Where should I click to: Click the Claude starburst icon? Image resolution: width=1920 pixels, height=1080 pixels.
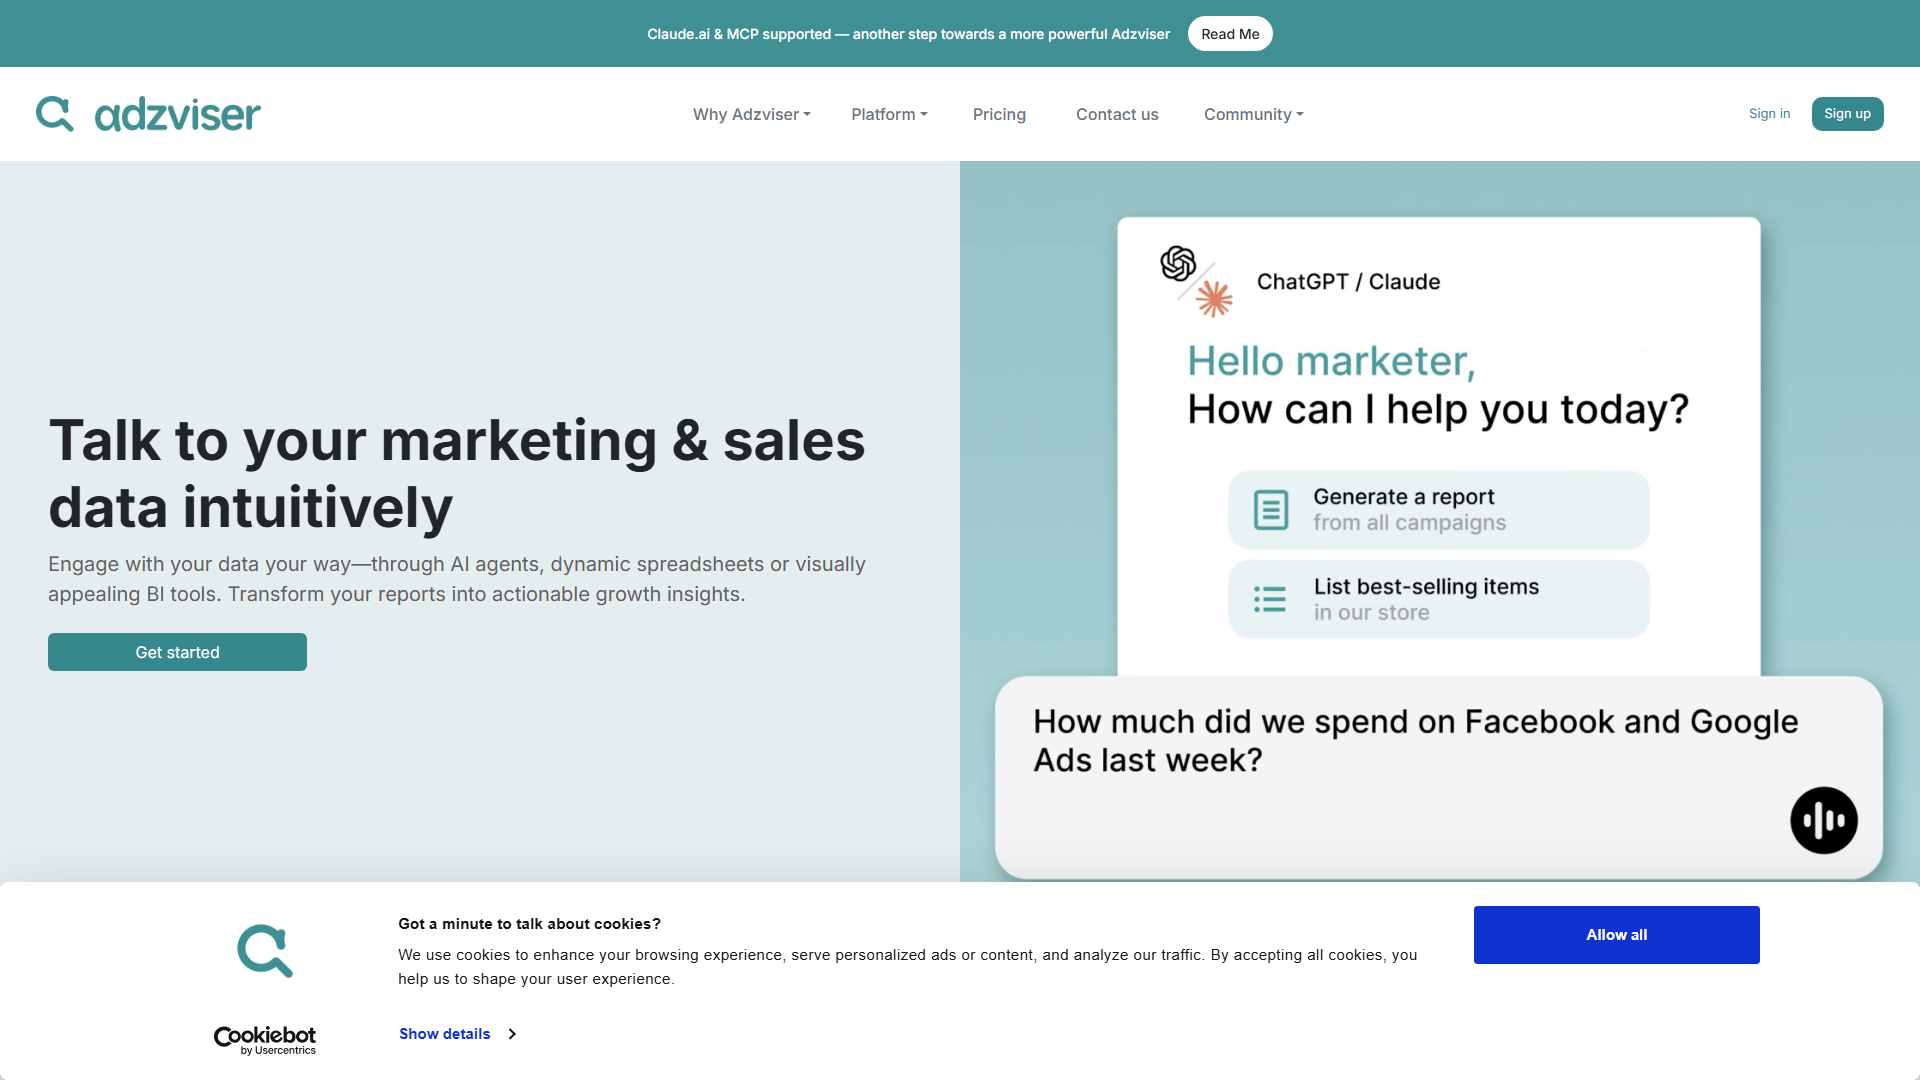1214,298
